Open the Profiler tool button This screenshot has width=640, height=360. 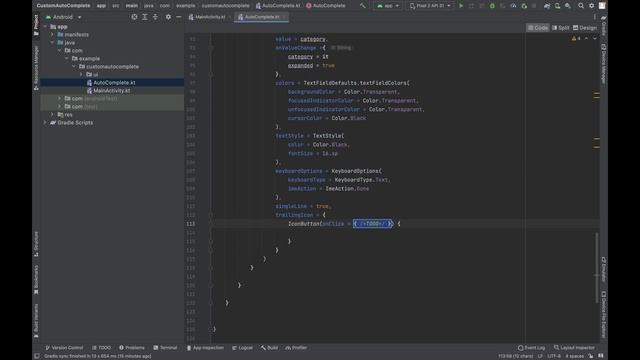296,348
